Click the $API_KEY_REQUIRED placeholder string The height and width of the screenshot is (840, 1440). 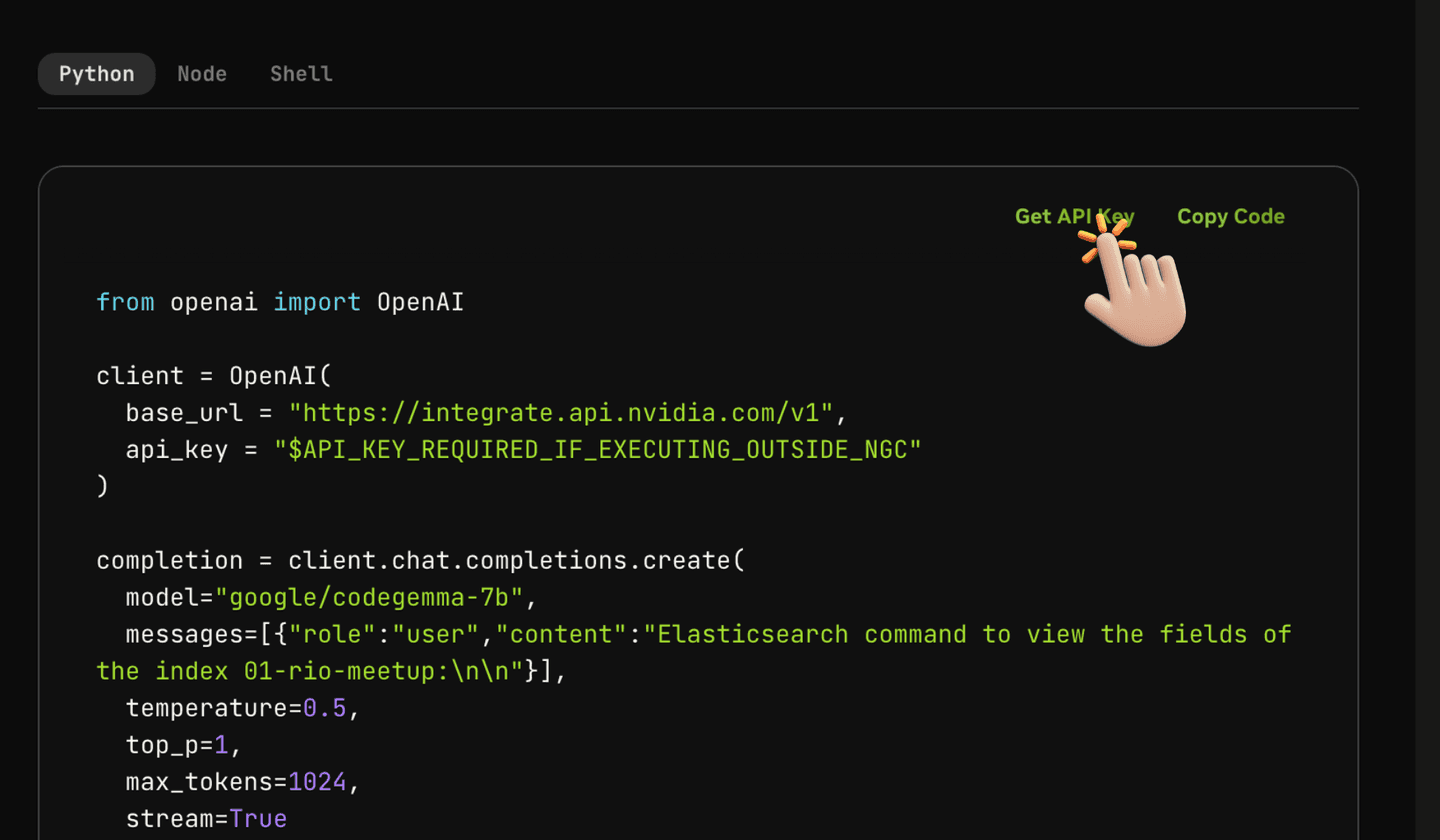(x=597, y=450)
